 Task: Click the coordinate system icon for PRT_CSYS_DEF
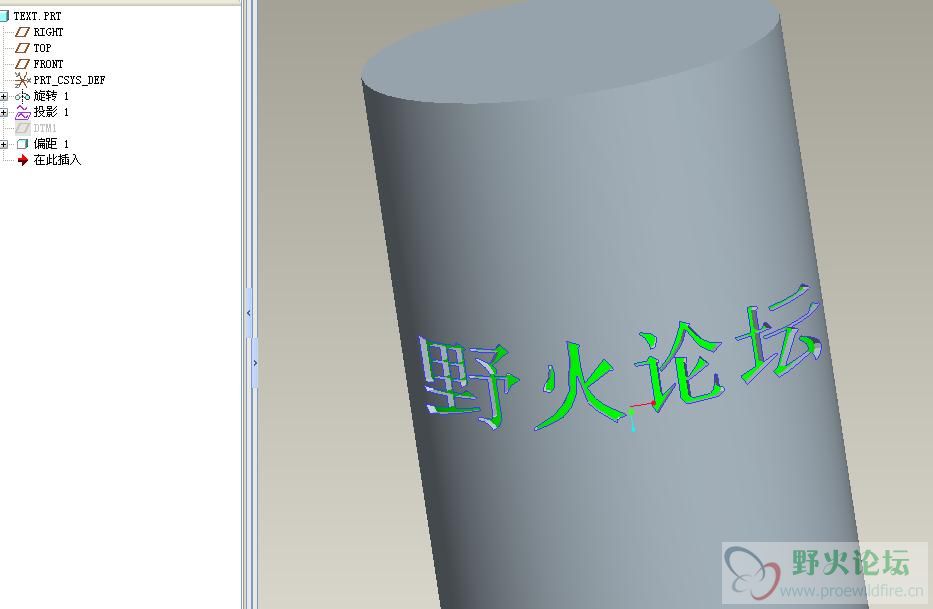(22, 80)
